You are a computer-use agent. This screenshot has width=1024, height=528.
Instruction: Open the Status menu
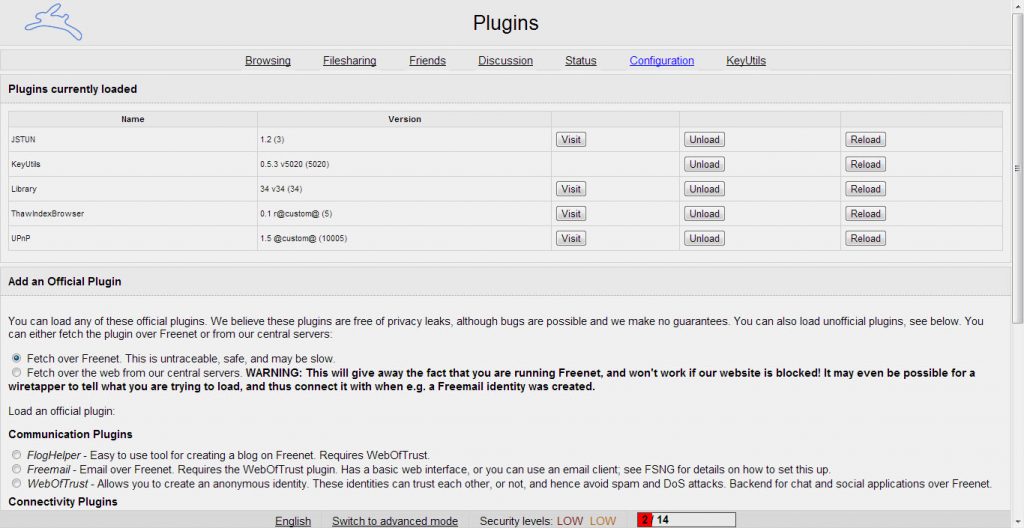point(581,61)
